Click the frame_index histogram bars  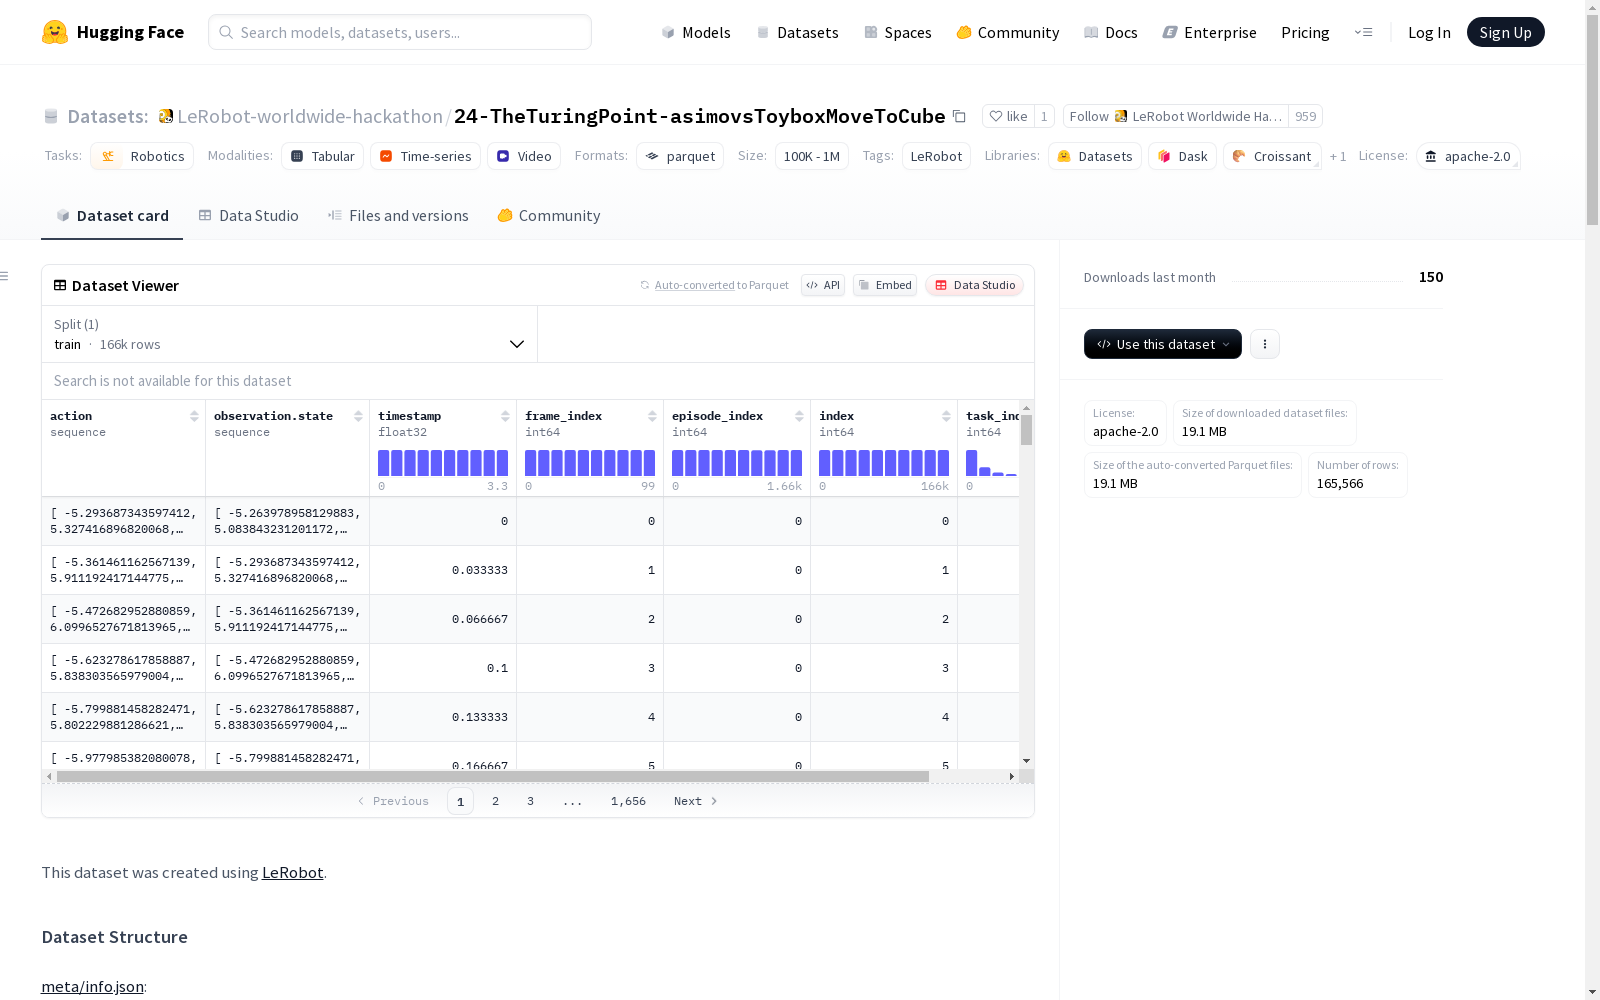click(x=590, y=463)
